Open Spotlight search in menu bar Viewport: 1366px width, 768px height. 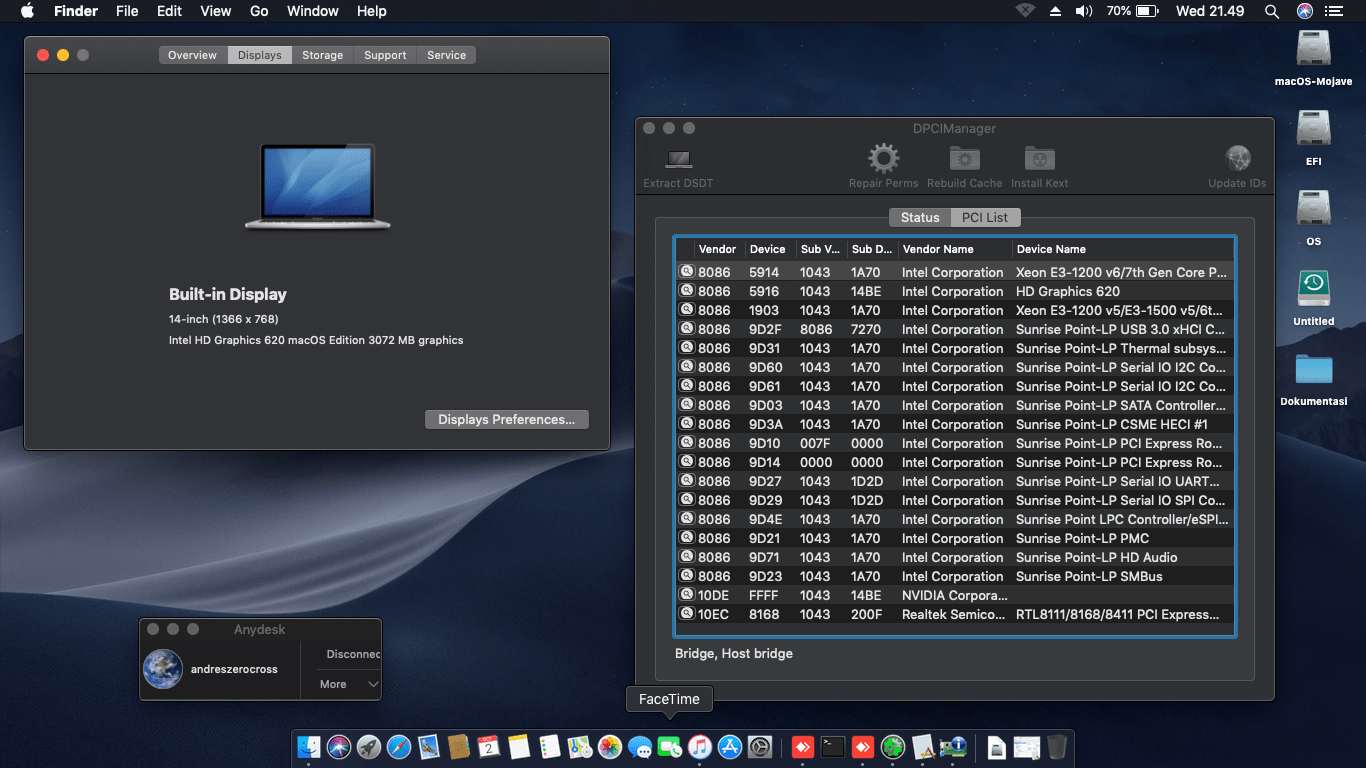(1271, 11)
